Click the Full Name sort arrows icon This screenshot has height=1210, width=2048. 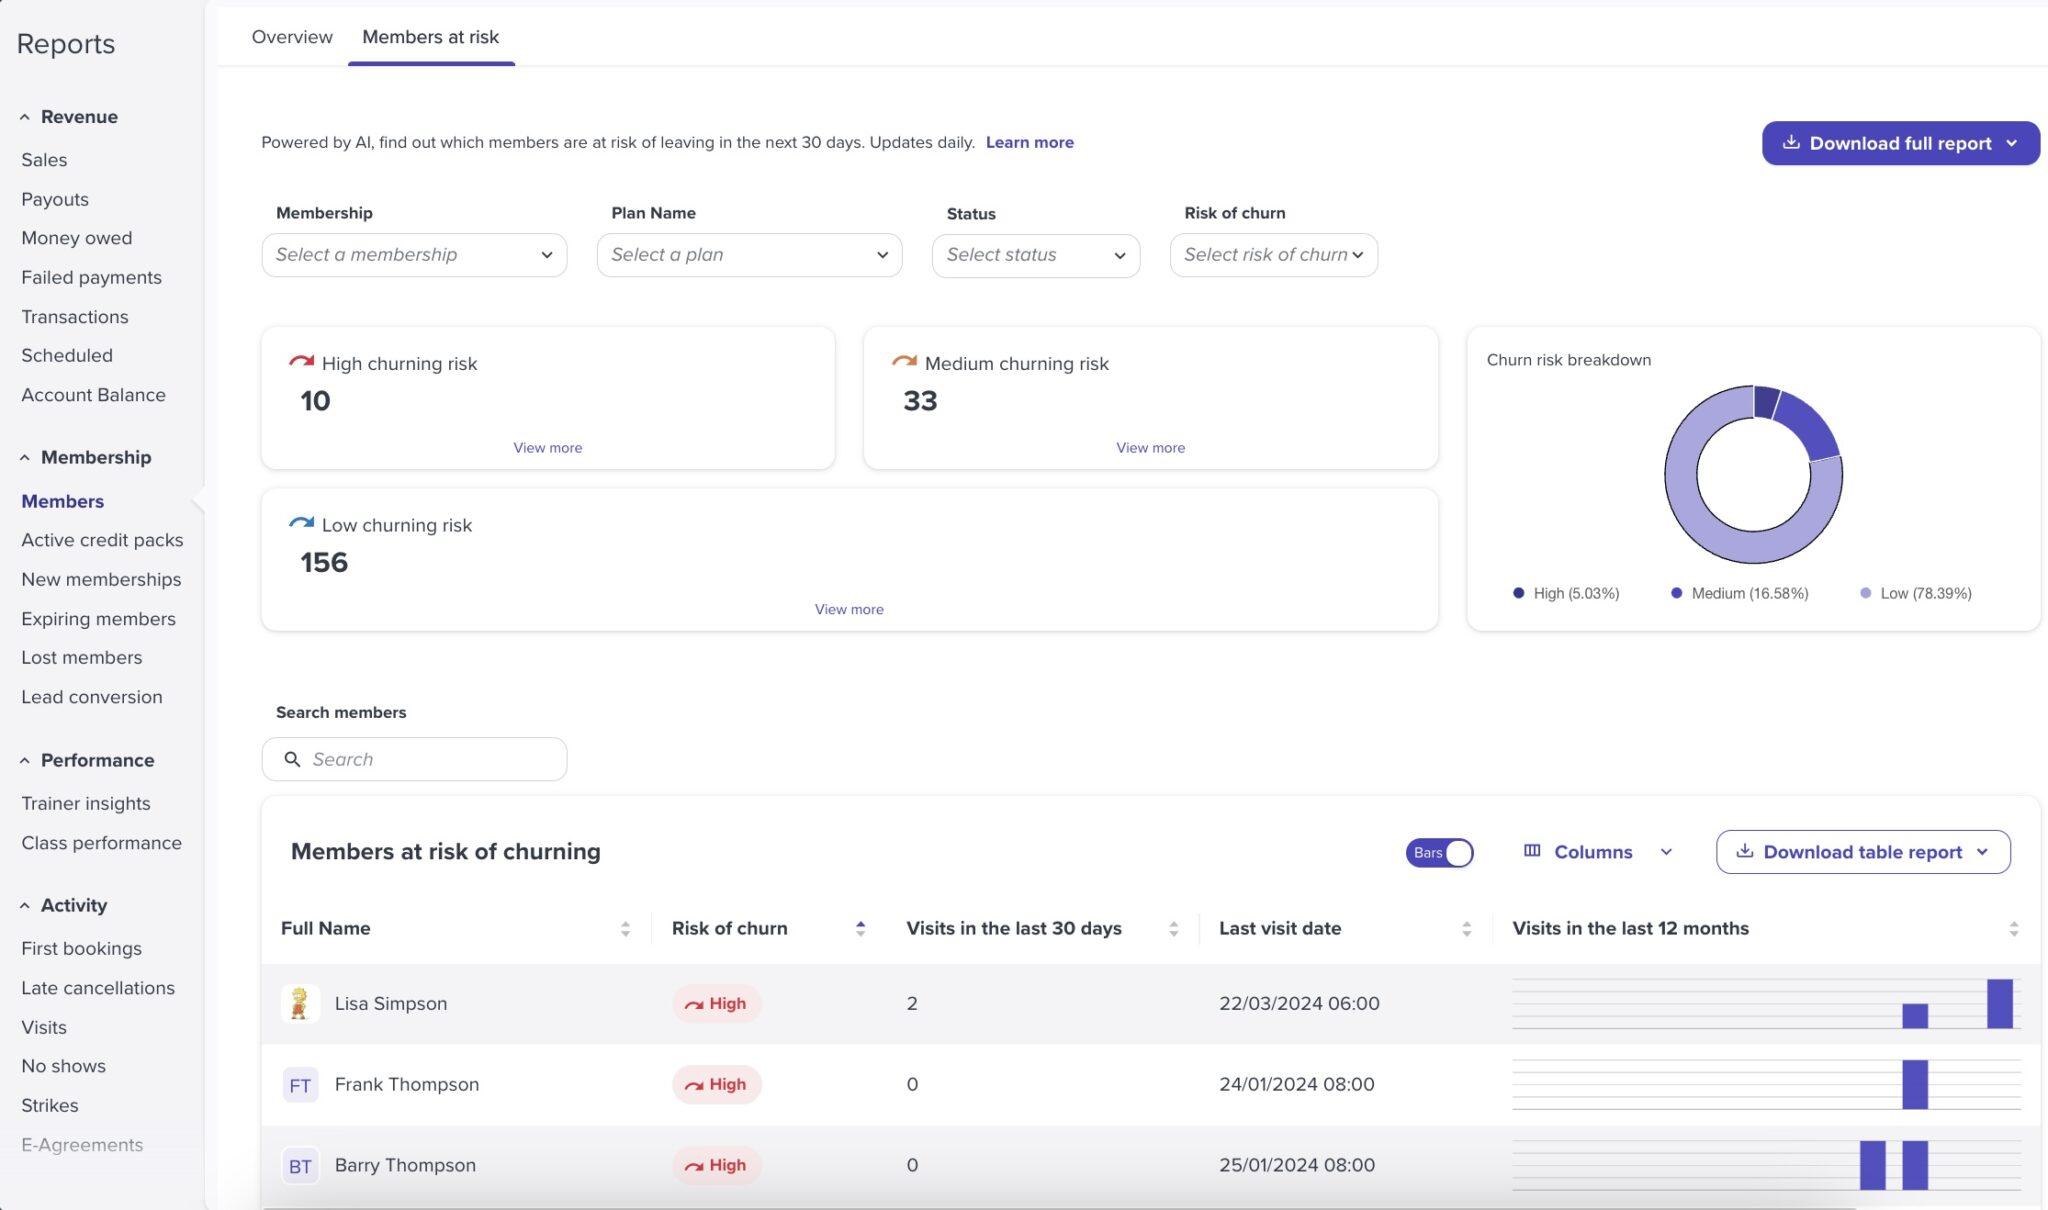pos(625,929)
